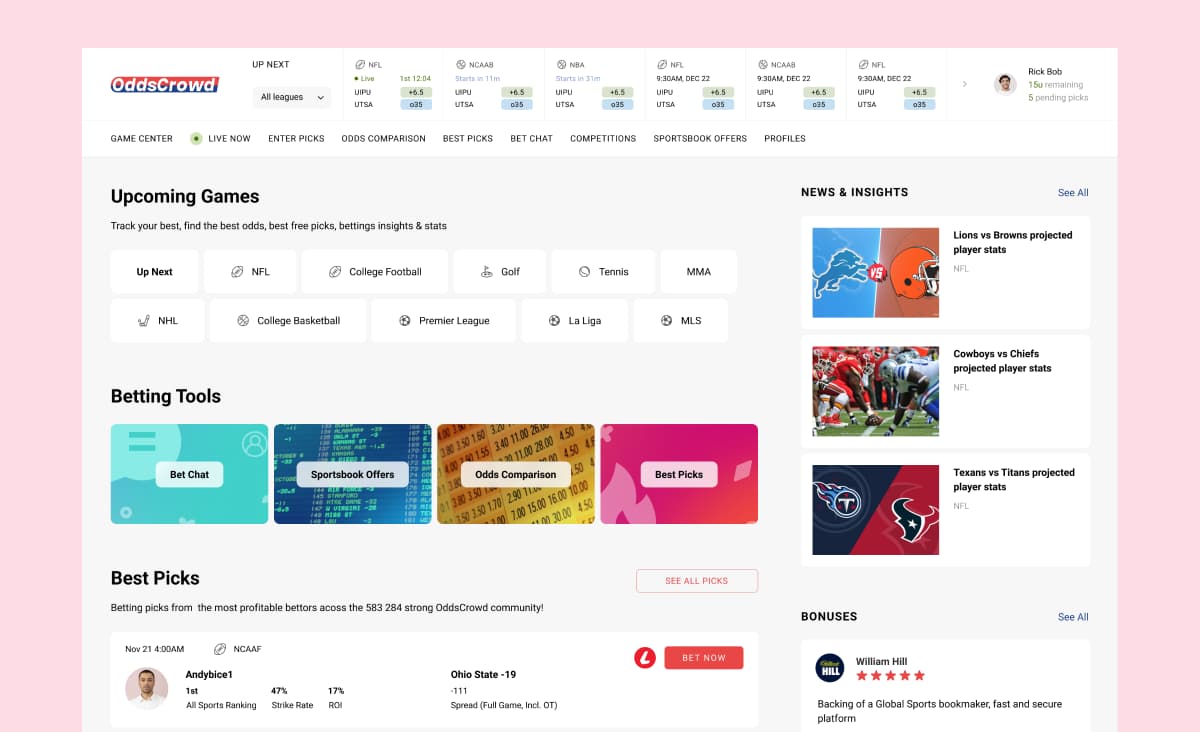1200x732 pixels.
Task: Click the green Live Now indicator dot
Action: click(196, 138)
